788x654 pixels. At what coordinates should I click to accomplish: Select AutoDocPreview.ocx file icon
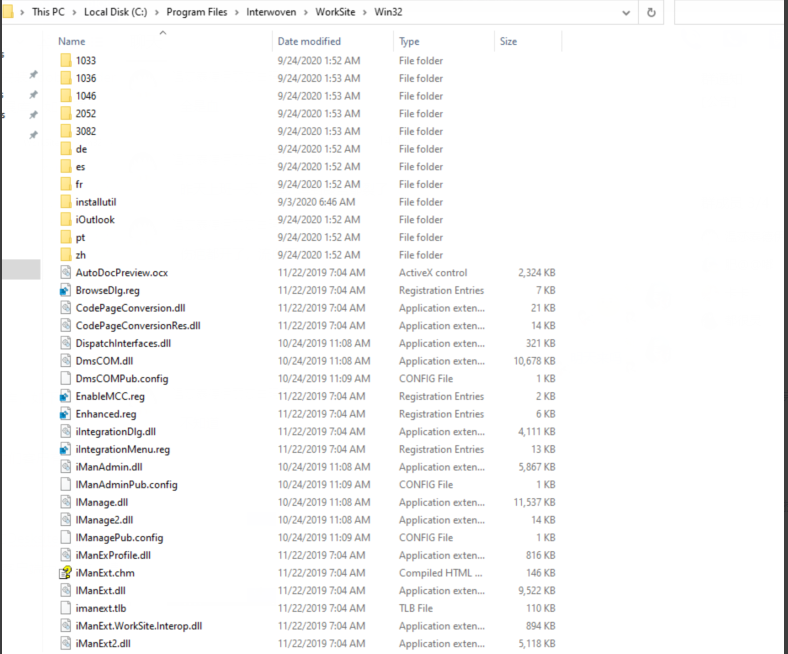[x=66, y=272]
